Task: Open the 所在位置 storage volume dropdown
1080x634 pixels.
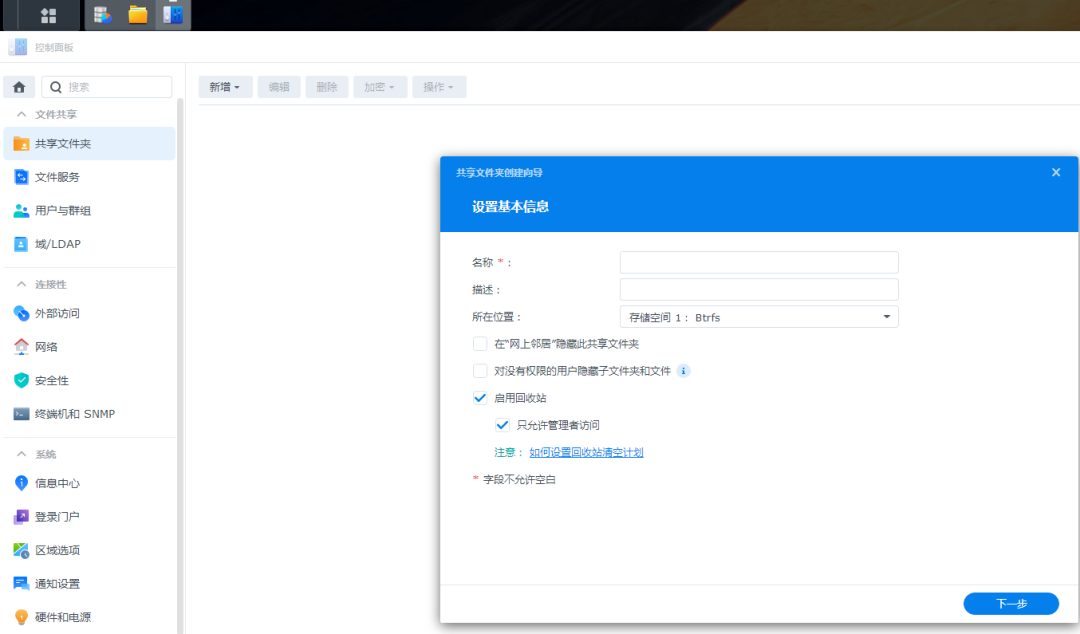Action: pyautogui.click(x=759, y=317)
